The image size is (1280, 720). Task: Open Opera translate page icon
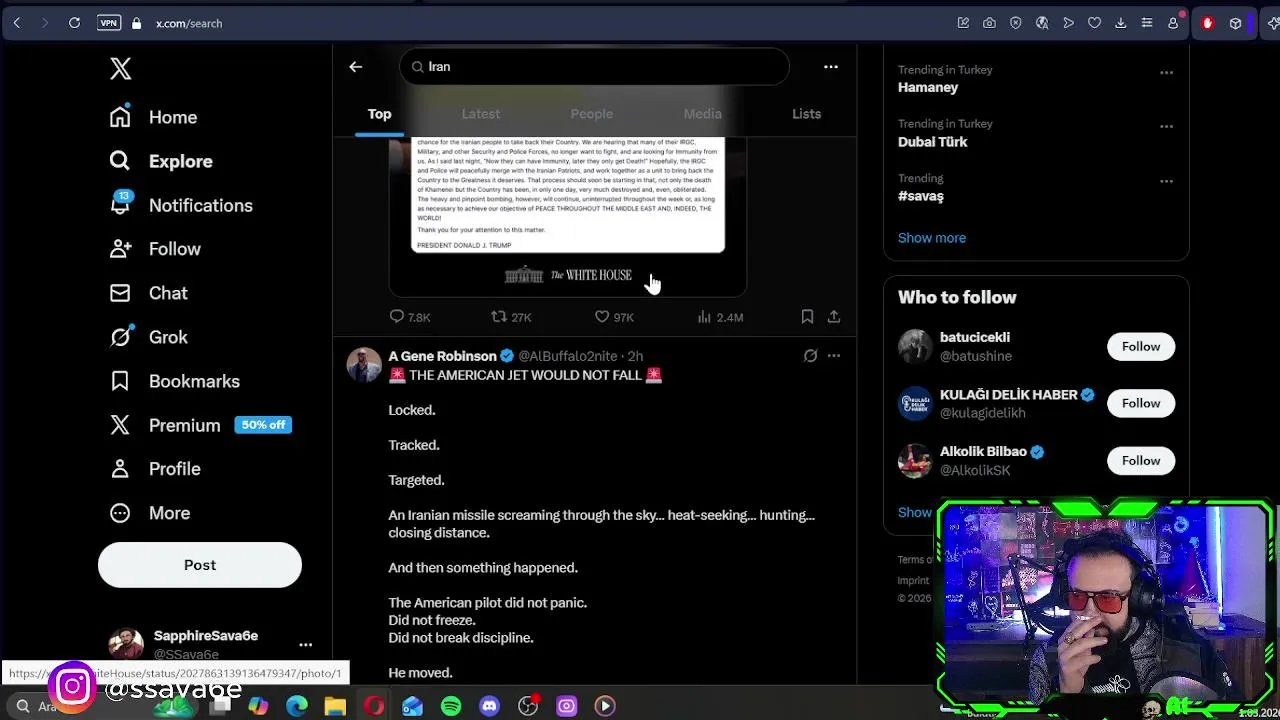1042,23
